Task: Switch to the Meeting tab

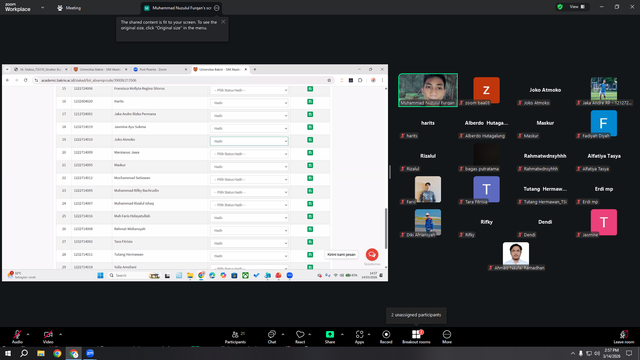Action: pyautogui.click(x=69, y=8)
